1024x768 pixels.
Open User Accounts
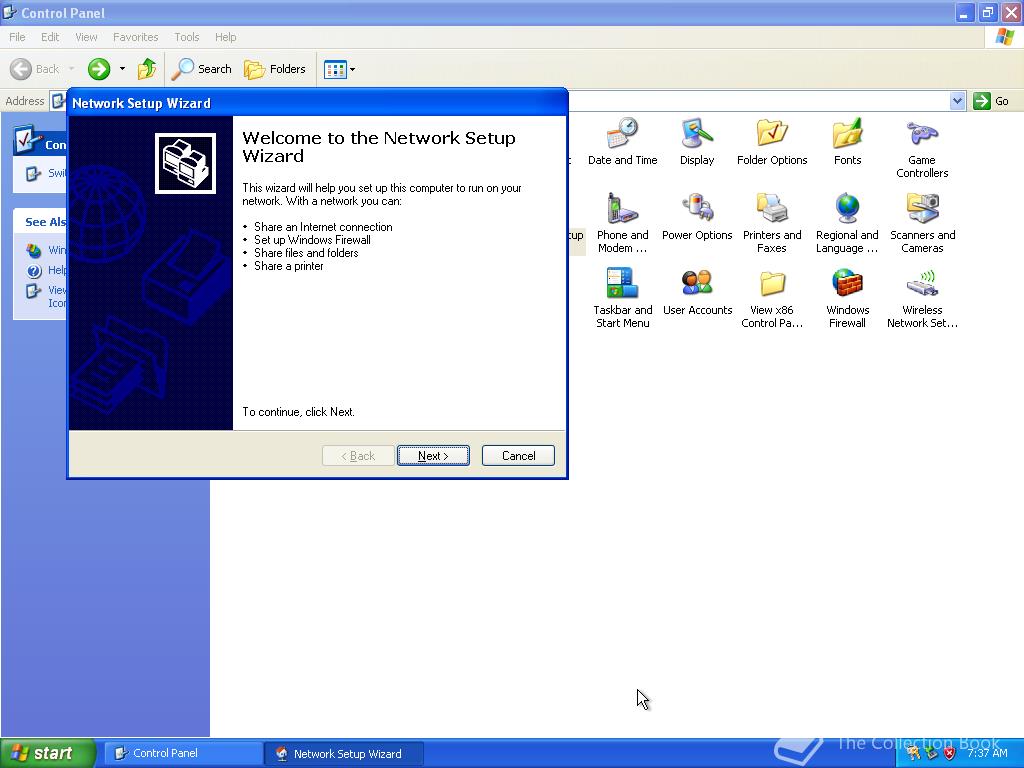click(697, 288)
